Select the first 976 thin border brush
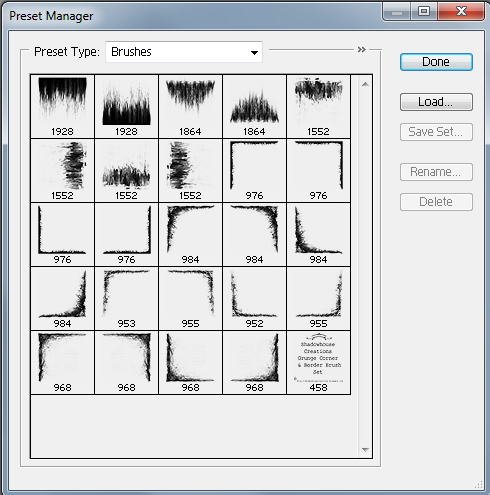This screenshot has width=490, height=495. [x=254, y=170]
